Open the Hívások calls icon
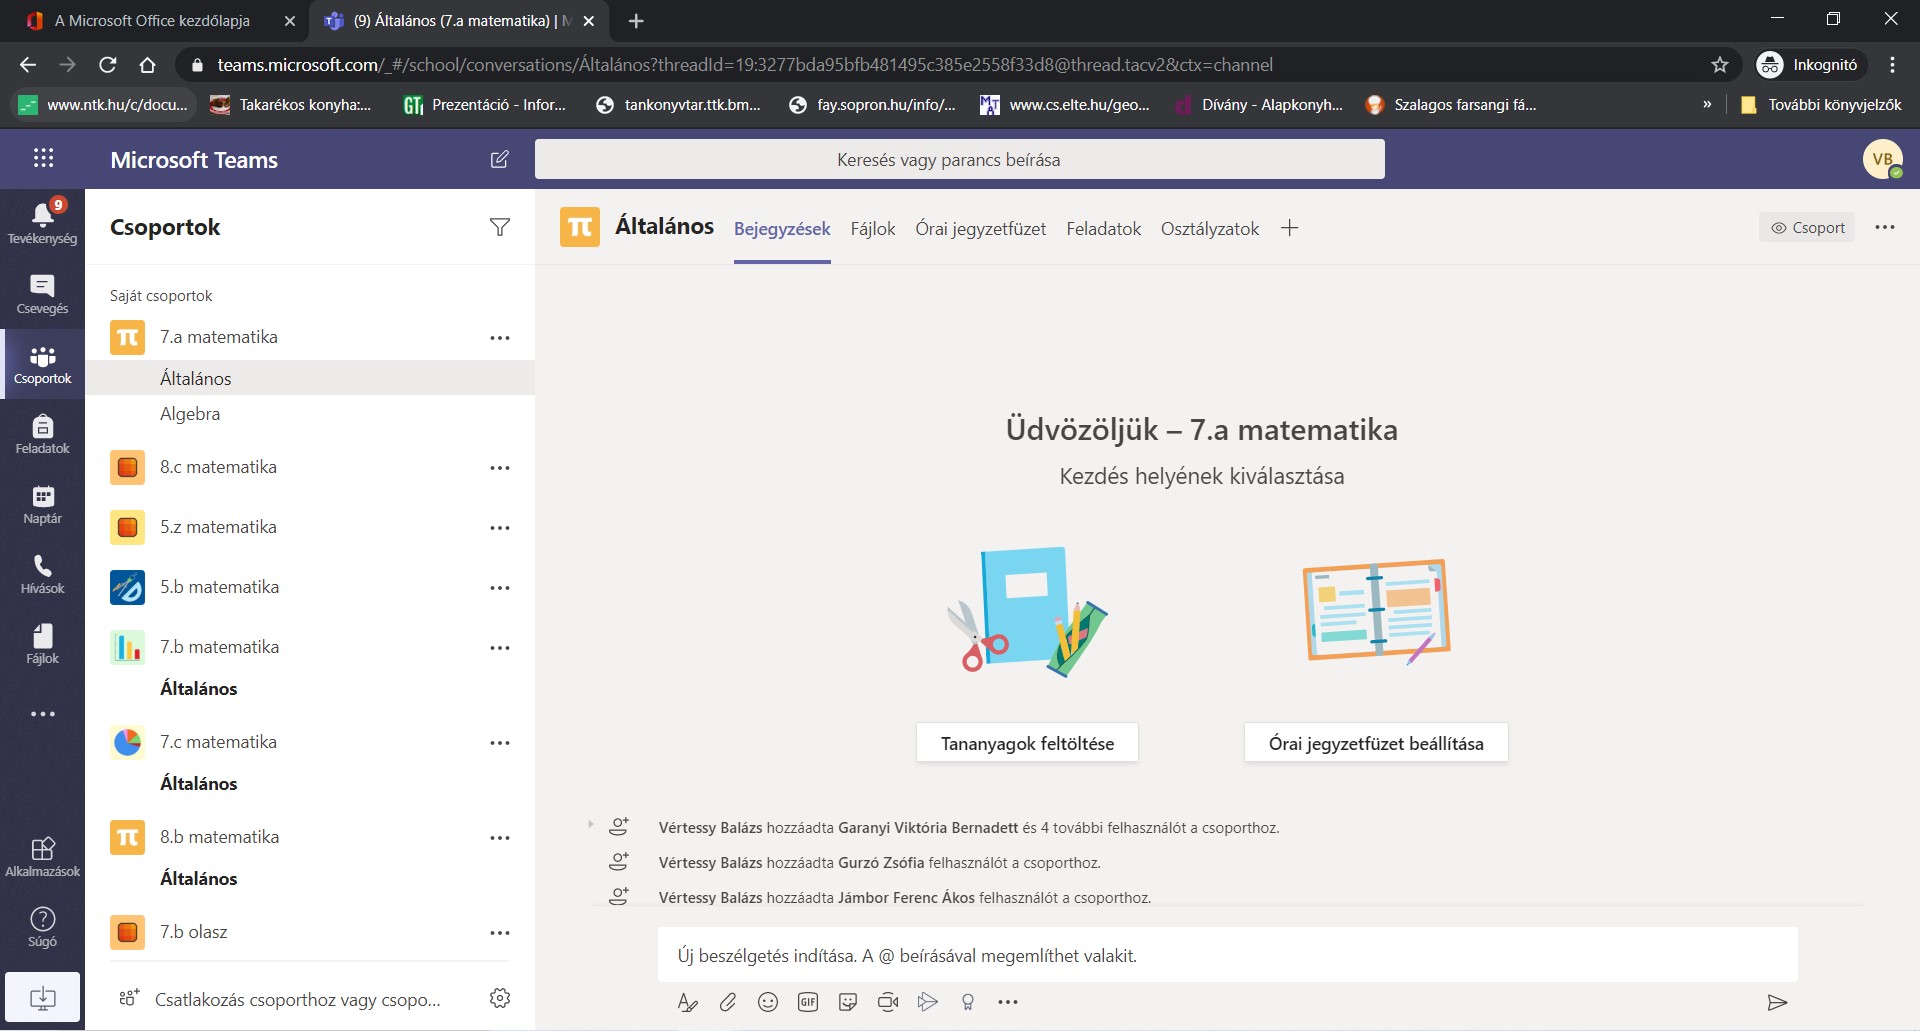This screenshot has width=1920, height=1031. pos(42,574)
